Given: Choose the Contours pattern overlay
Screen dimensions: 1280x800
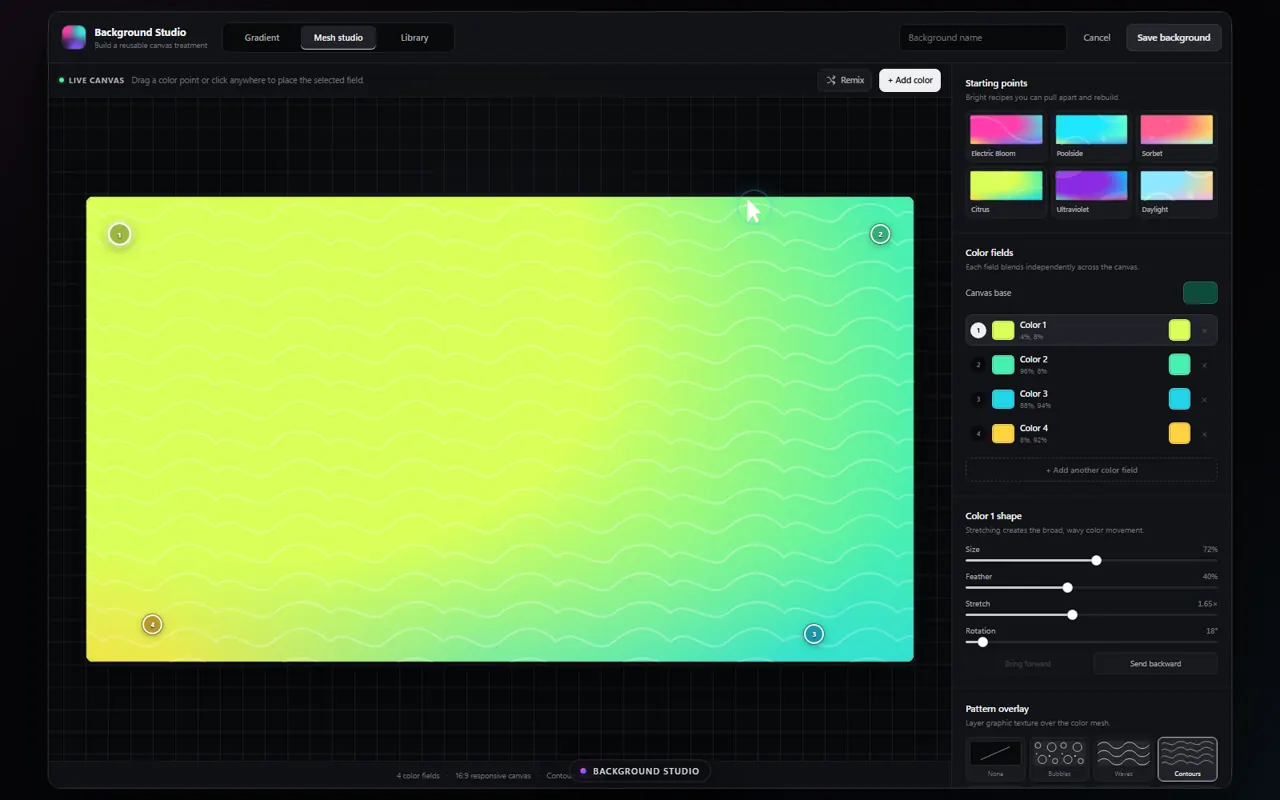Looking at the screenshot, I should (1187, 759).
